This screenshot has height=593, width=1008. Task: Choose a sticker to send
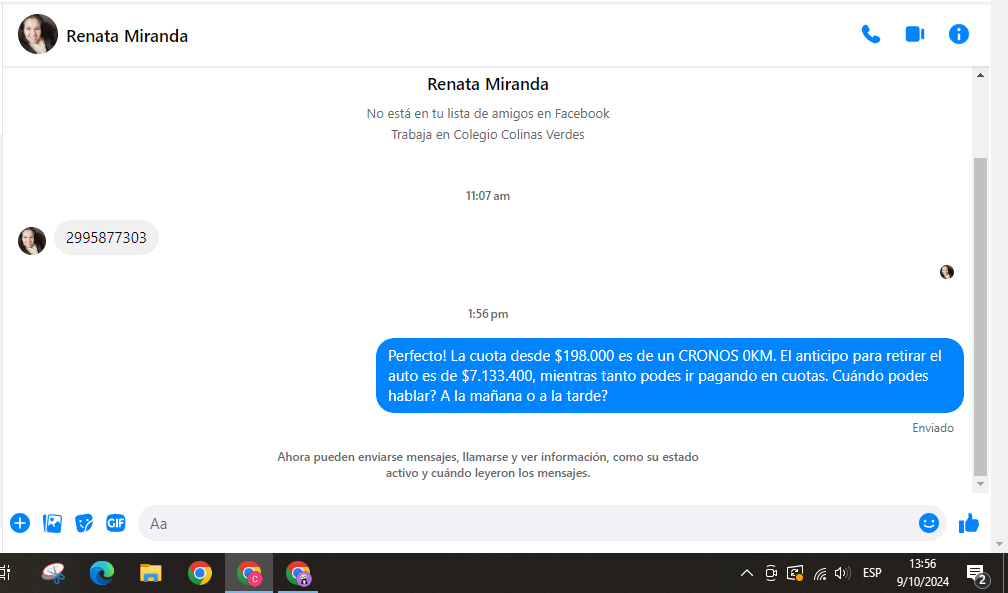[x=84, y=523]
